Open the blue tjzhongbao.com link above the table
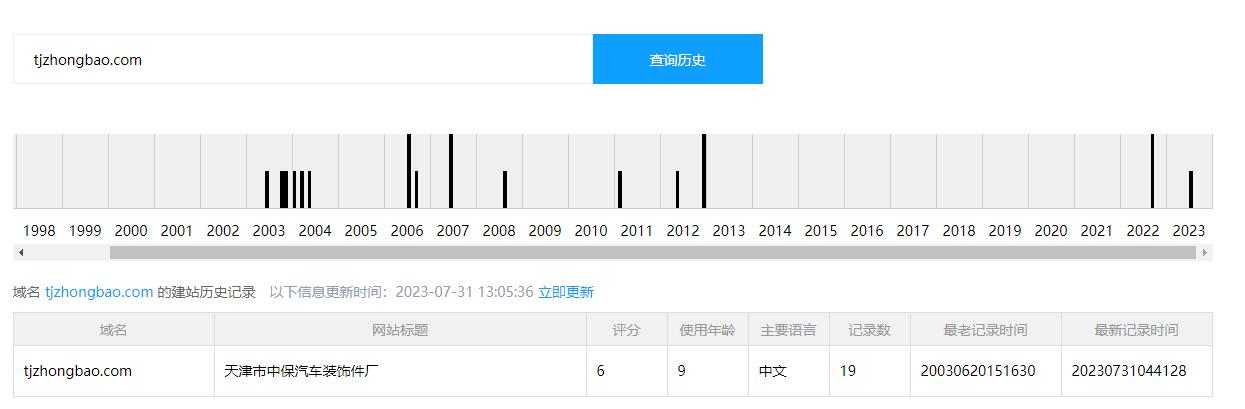 tap(99, 292)
